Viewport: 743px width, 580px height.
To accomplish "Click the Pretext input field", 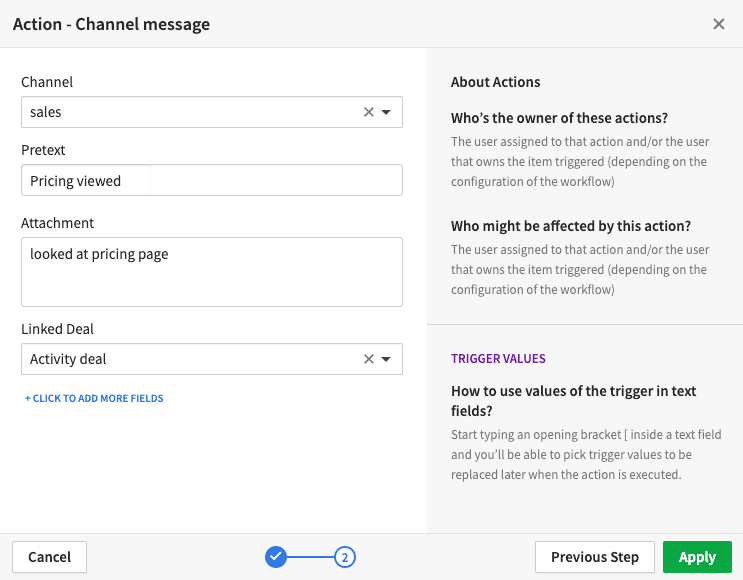I will 212,180.
